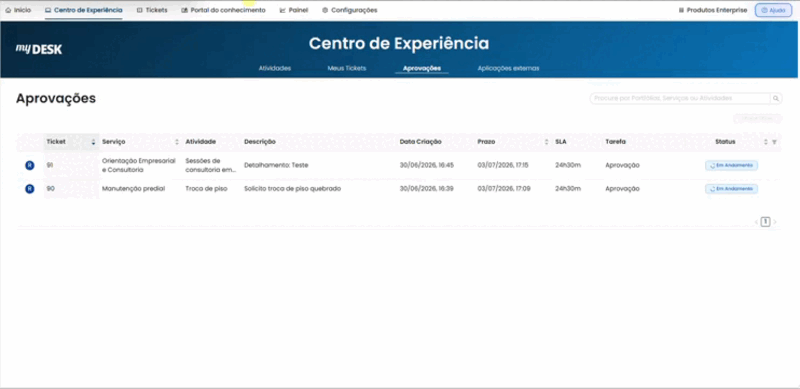Click creation date 30/06/2026, 16:45
800x389 pixels.
pyautogui.click(x=427, y=165)
